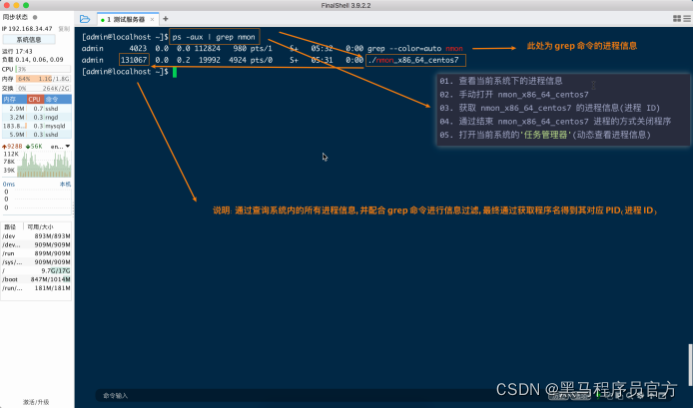The width and height of the screenshot is (694, 408).
Task: Click the 激活/升级 link
Action: coord(36,402)
